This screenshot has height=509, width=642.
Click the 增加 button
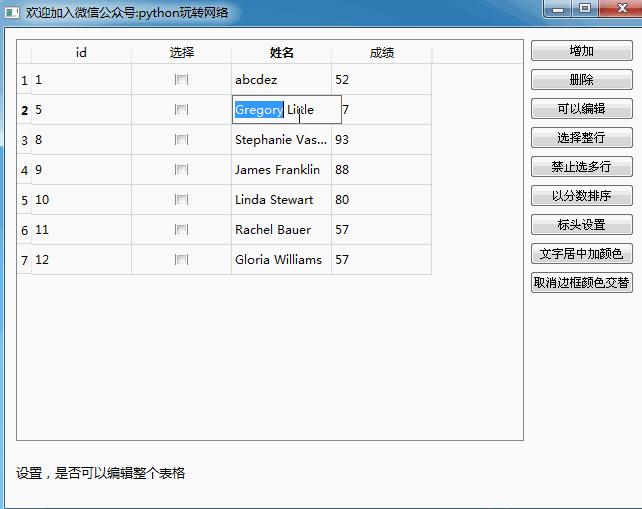pos(582,51)
